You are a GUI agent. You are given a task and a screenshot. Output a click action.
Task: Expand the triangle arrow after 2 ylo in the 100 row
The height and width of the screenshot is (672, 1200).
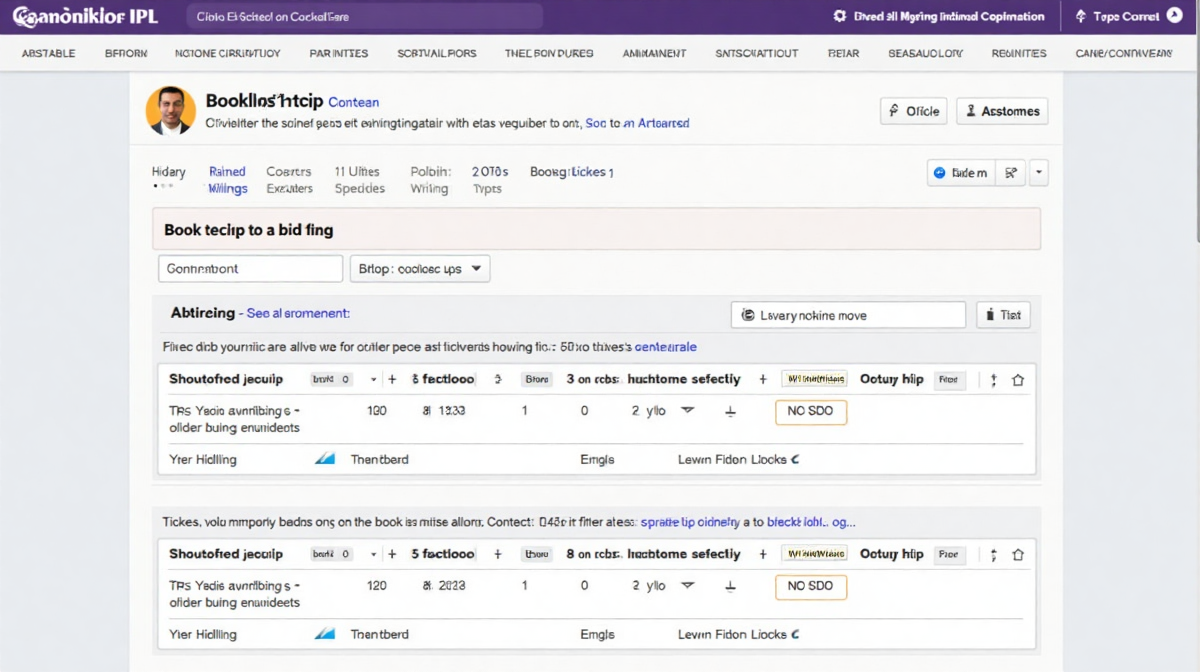[687, 411]
